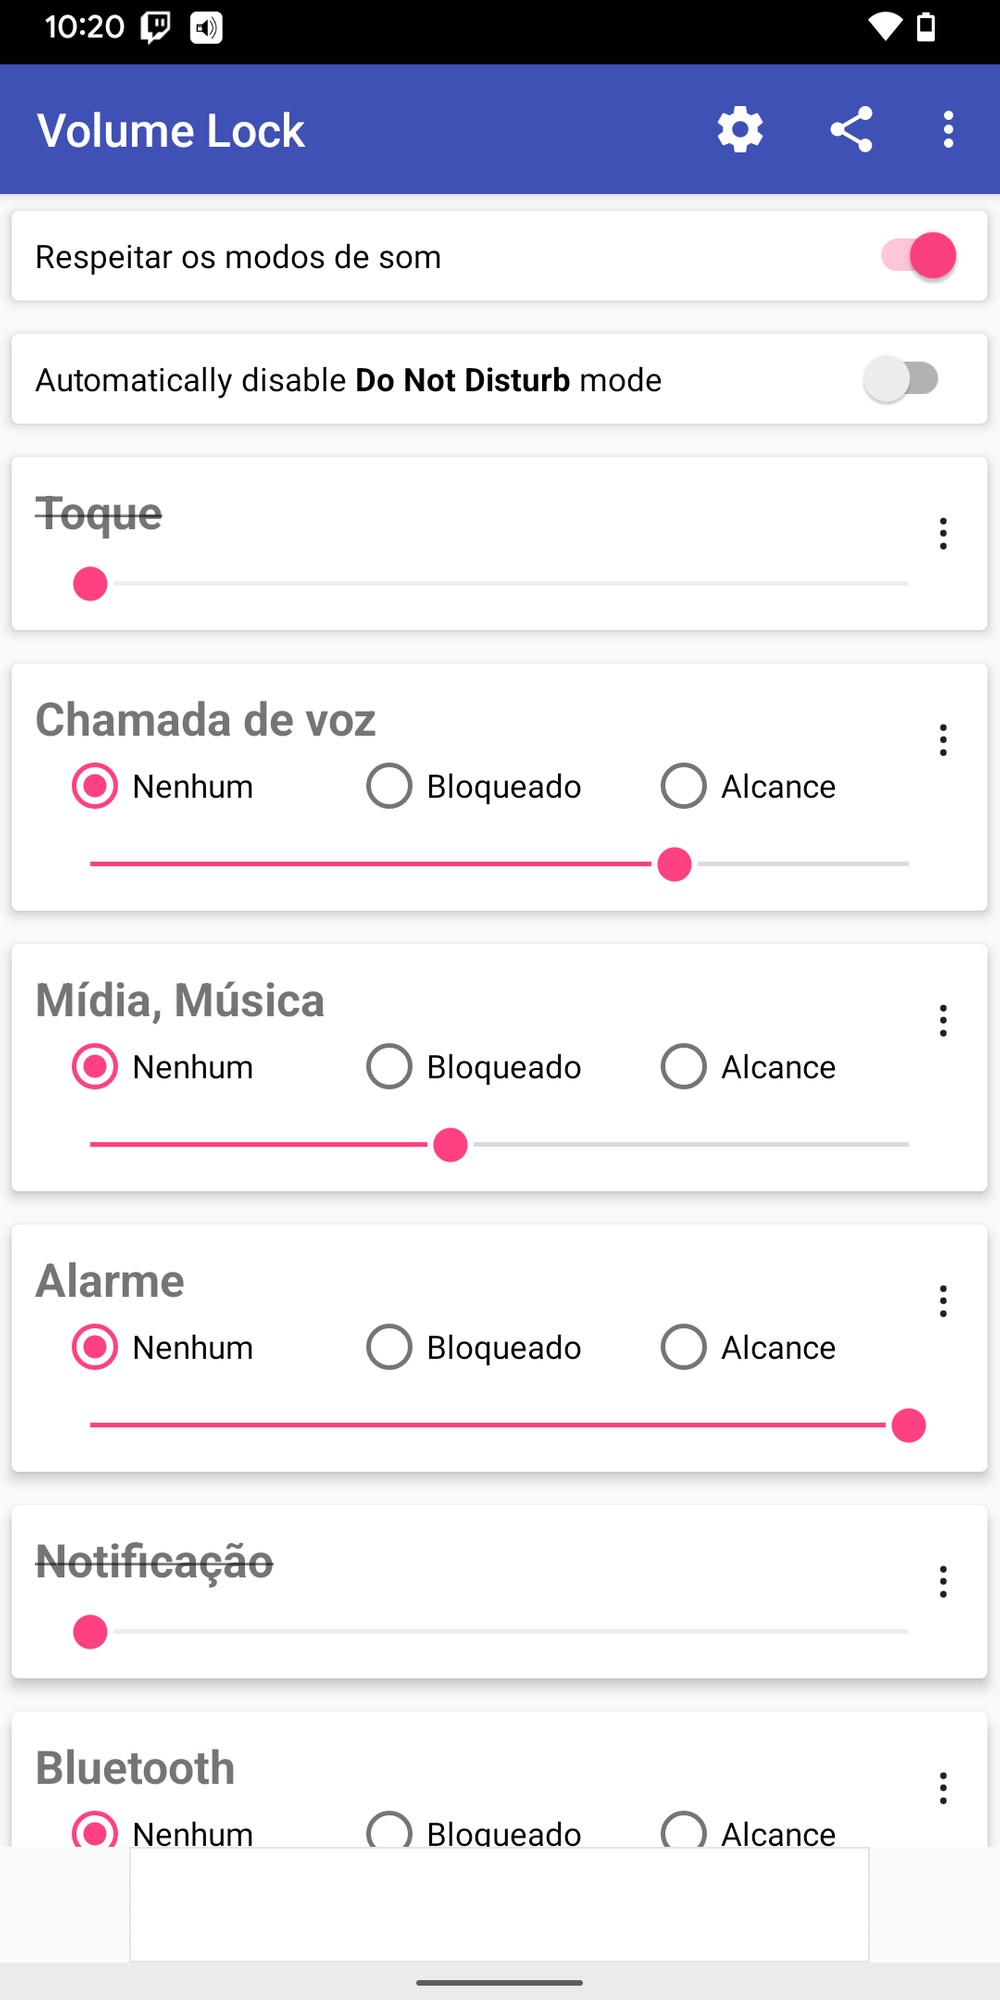Open Mídia, Música options menu
This screenshot has width=1000, height=2000.
click(943, 1021)
